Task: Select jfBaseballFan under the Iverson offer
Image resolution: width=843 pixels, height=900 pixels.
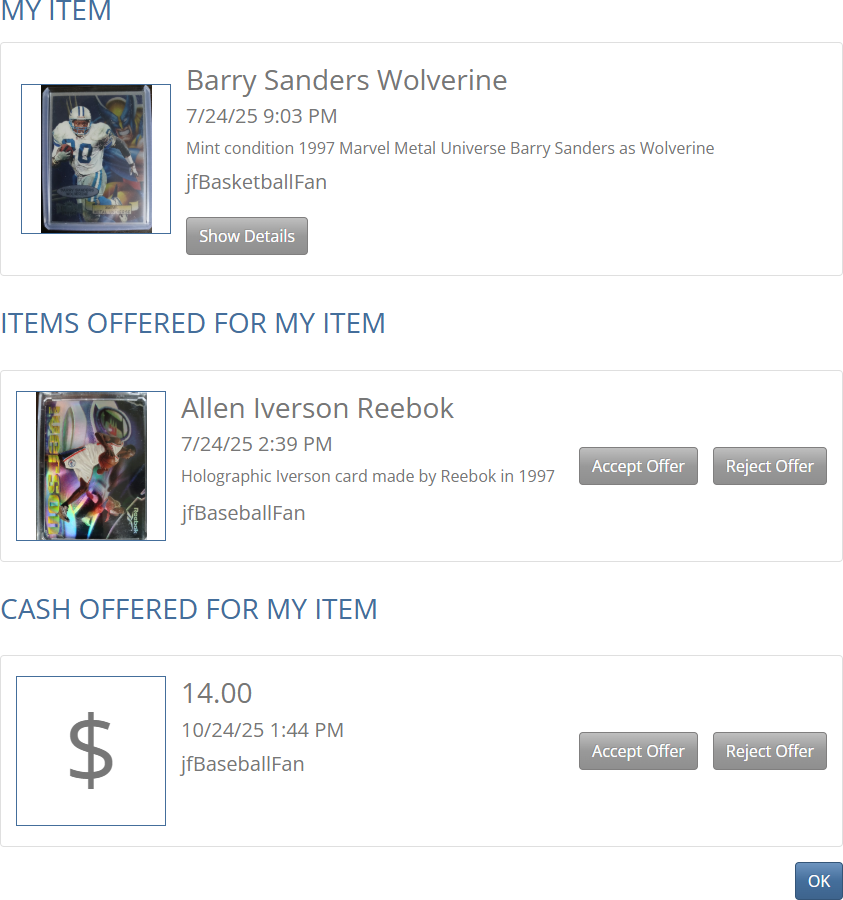Action: pos(243,513)
